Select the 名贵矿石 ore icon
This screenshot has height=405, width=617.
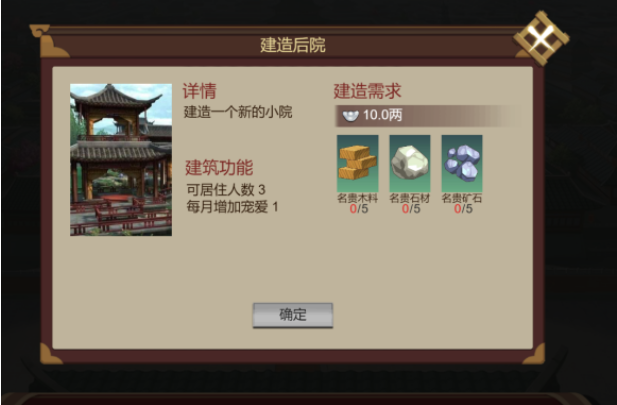tap(462, 163)
